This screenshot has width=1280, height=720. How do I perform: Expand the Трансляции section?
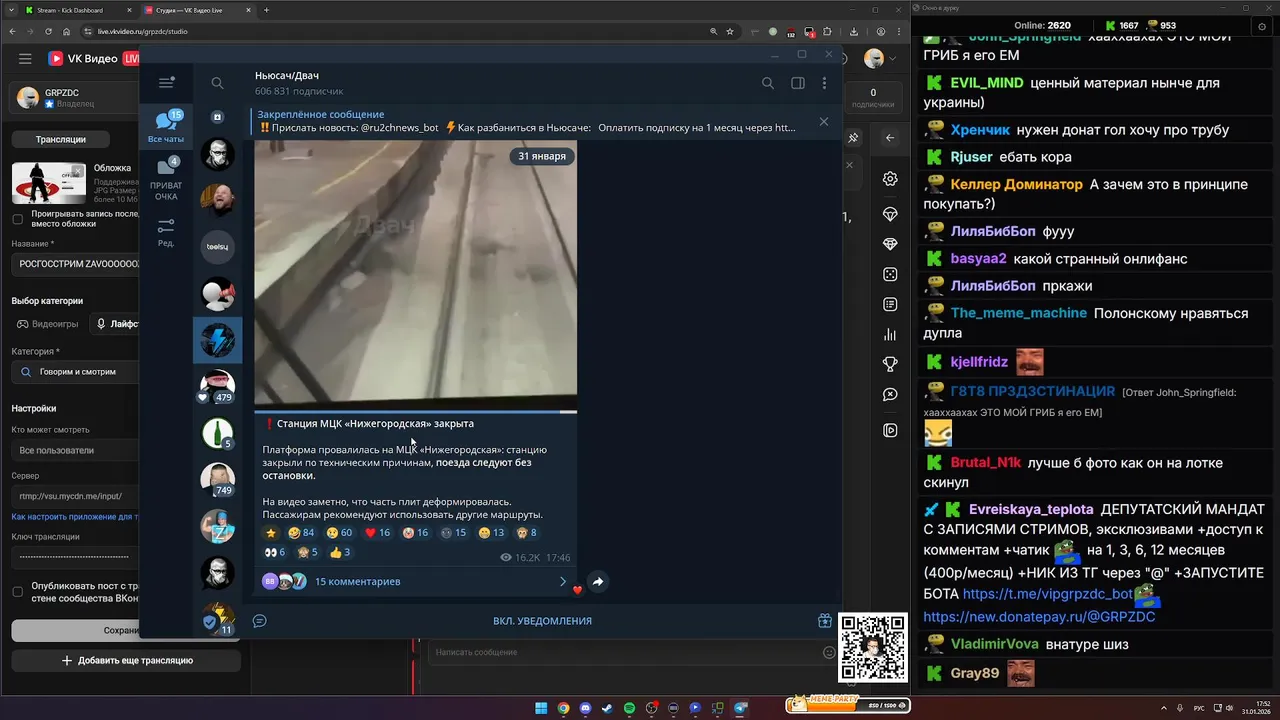click(60, 139)
